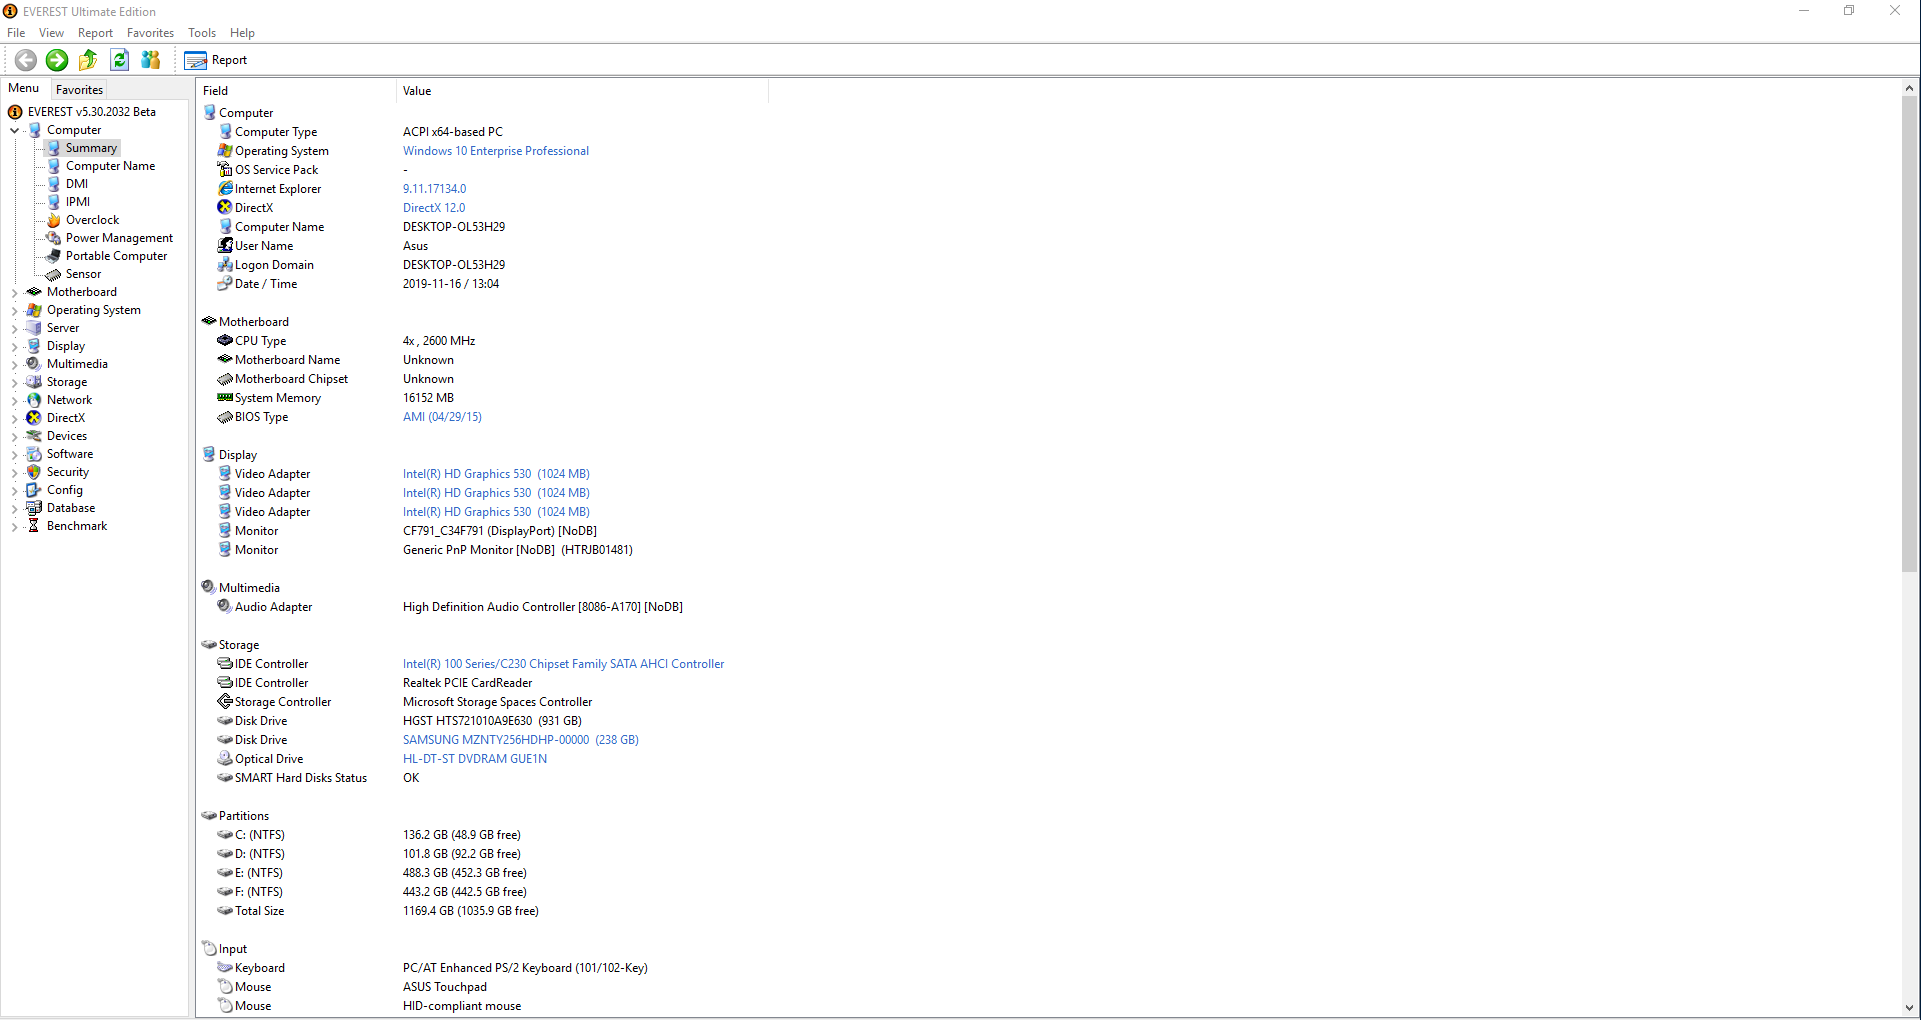1921x1020 pixels.
Task: Expand the Motherboard tree node
Action: tap(14, 292)
